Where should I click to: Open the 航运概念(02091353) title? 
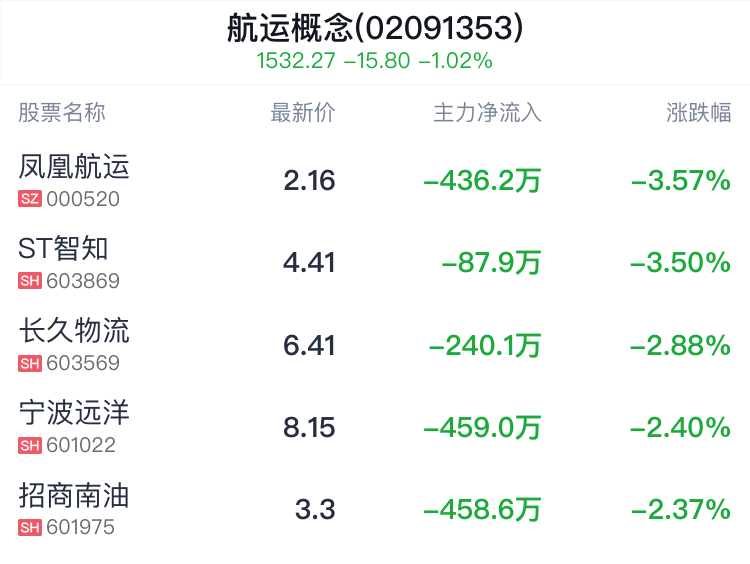375,28
